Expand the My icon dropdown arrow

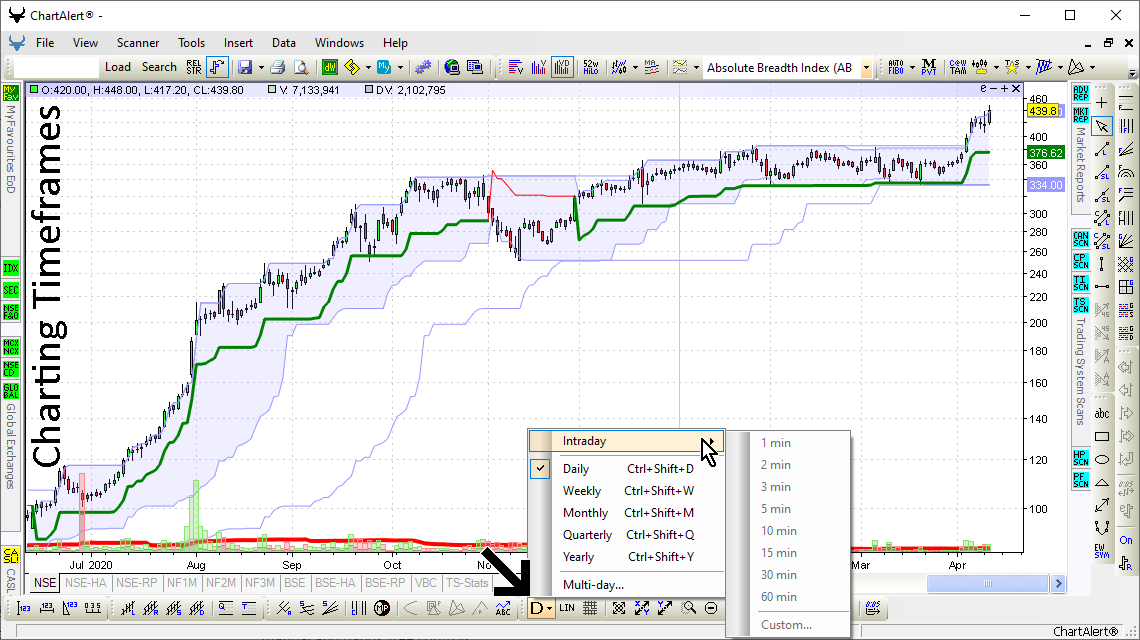[400, 68]
